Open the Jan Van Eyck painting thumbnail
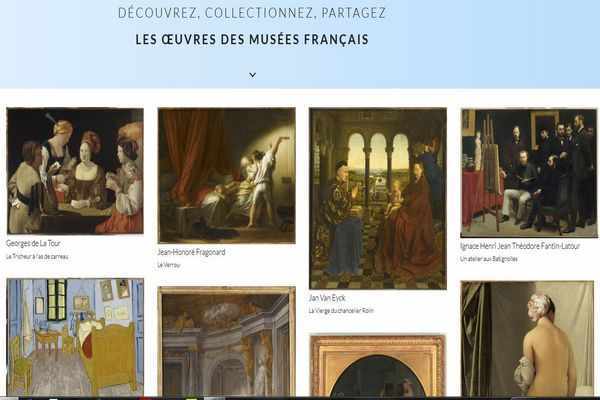This screenshot has width=600, height=400. [378, 198]
